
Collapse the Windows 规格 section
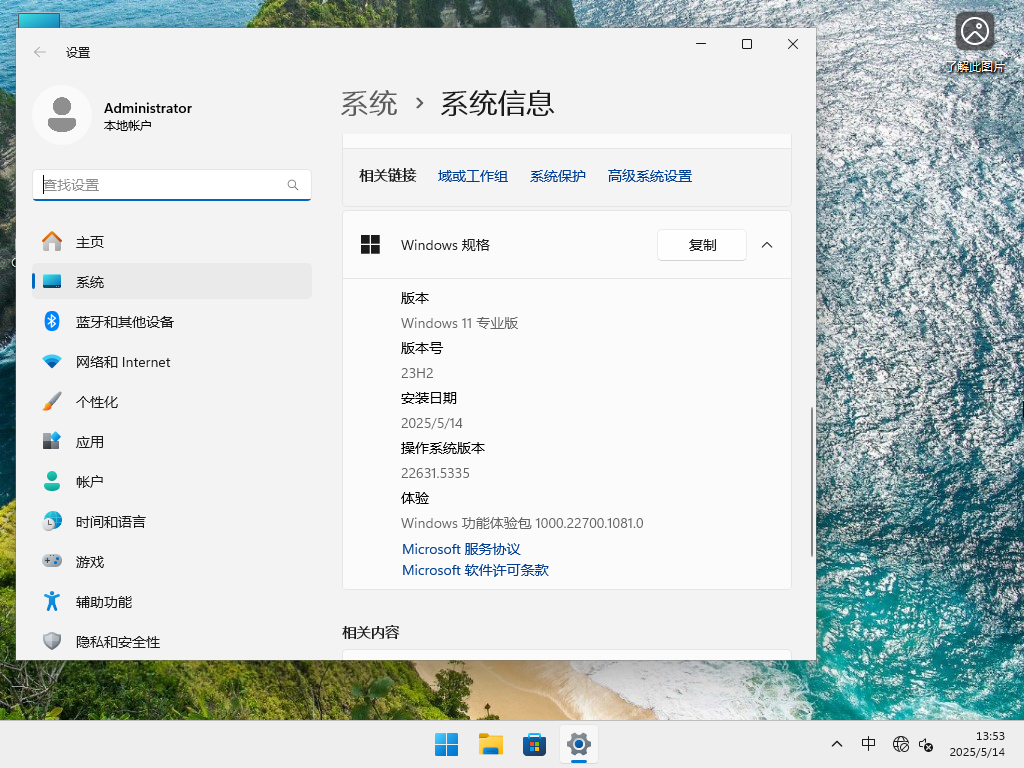click(767, 244)
